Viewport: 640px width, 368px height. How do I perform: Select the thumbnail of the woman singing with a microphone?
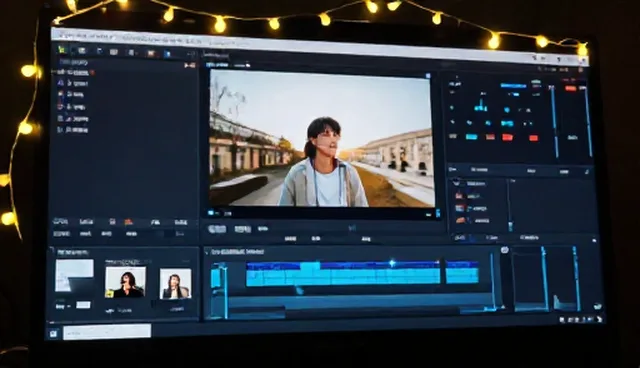tap(125, 282)
